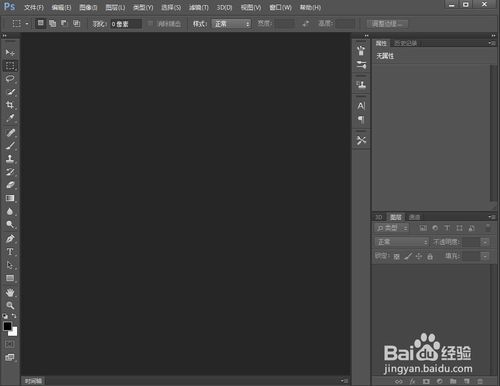This screenshot has height=386, width=500.
Task: Open the style dropdown showing 正常
Action: point(231,24)
